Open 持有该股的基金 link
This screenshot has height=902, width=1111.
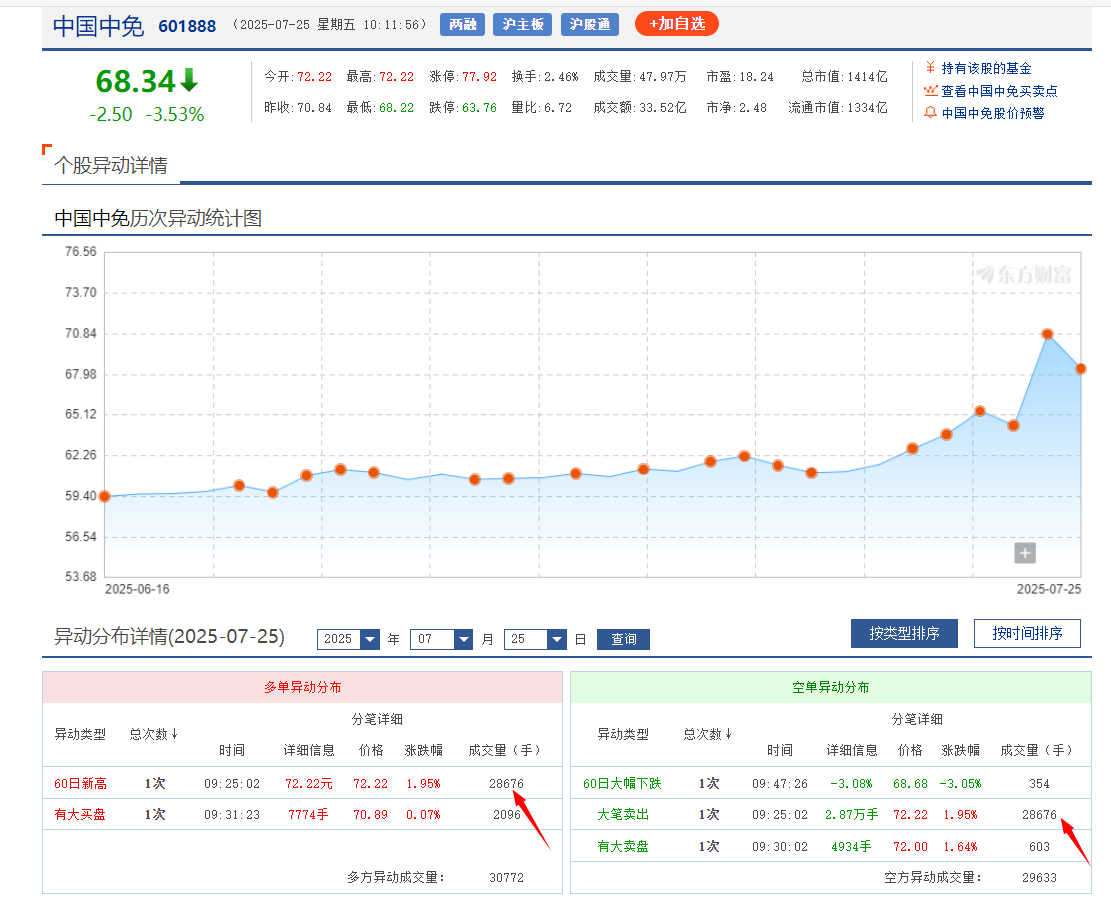coord(986,68)
